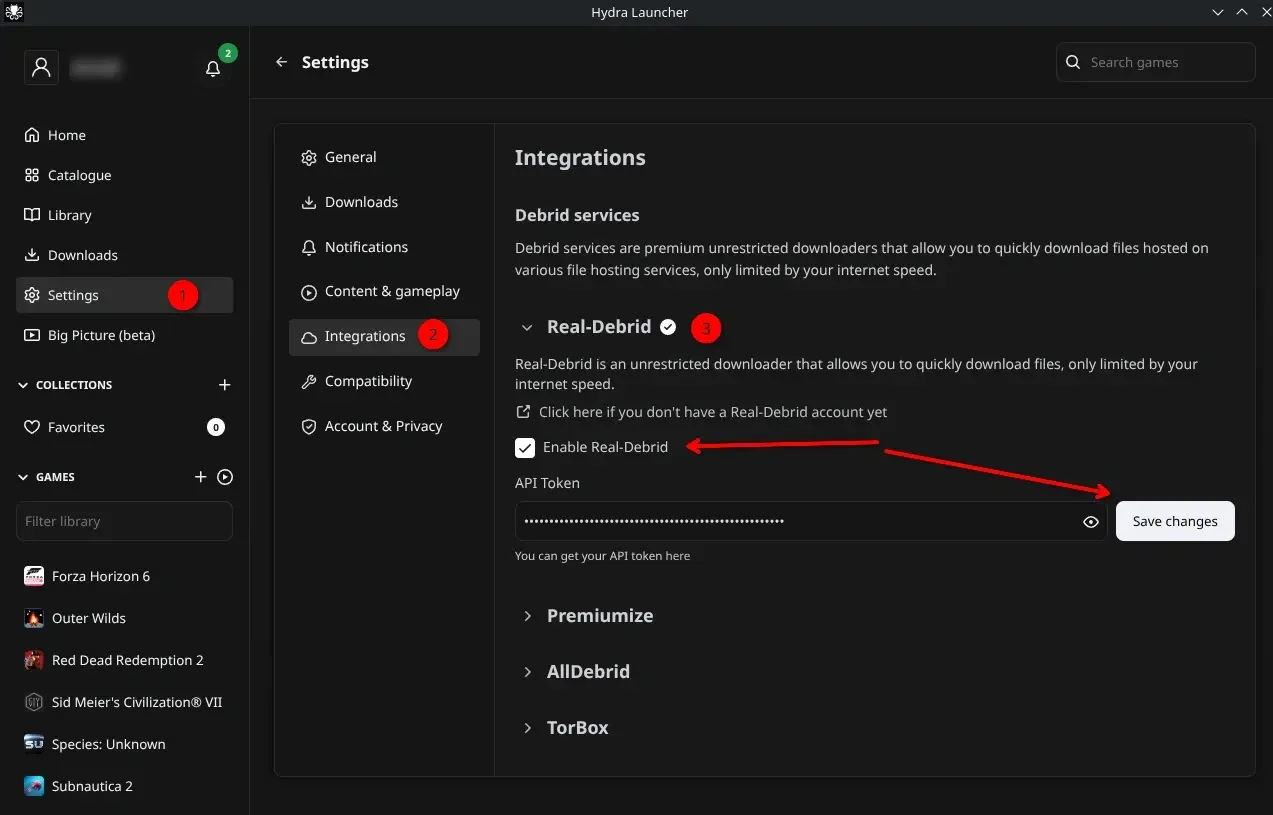Click the window maximize chevron in title bar
Screen dimensions: 1273x815
[1241, 12]
